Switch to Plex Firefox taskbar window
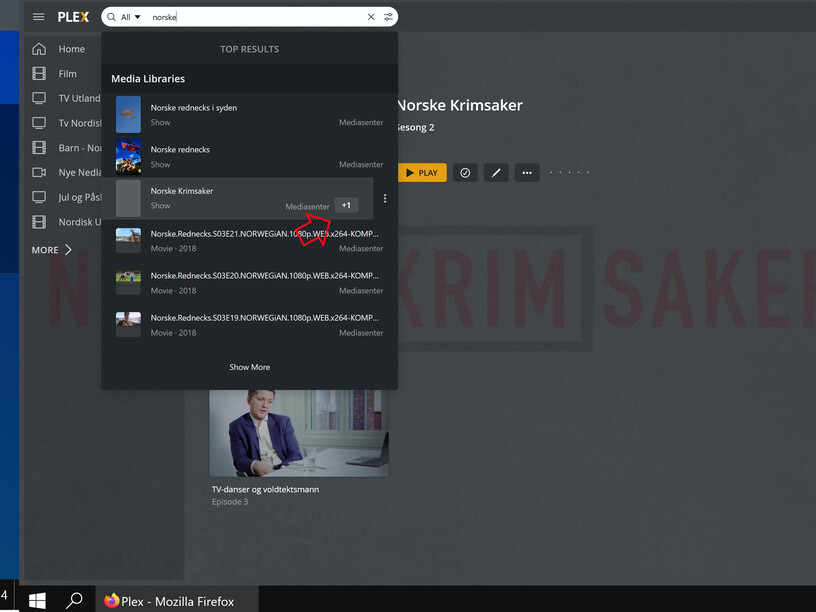Image resolution: width=816 pixels, height=612 pixels. tap(177, 601)
